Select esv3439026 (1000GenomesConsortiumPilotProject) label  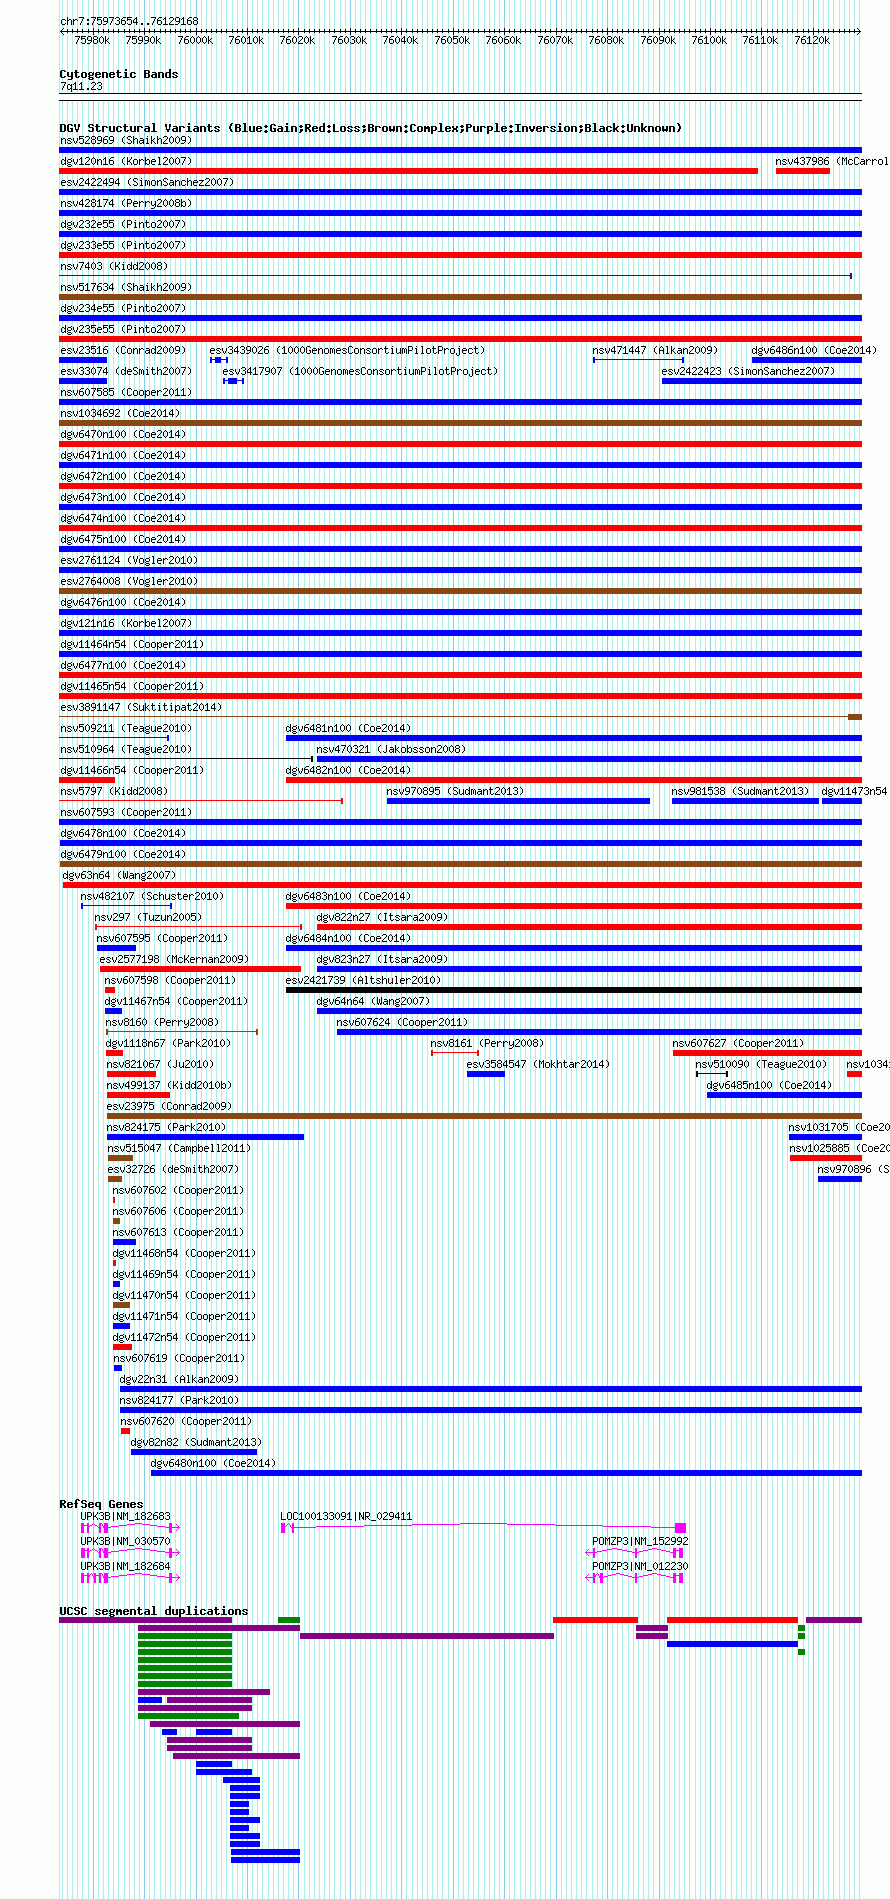click(347, 350)
